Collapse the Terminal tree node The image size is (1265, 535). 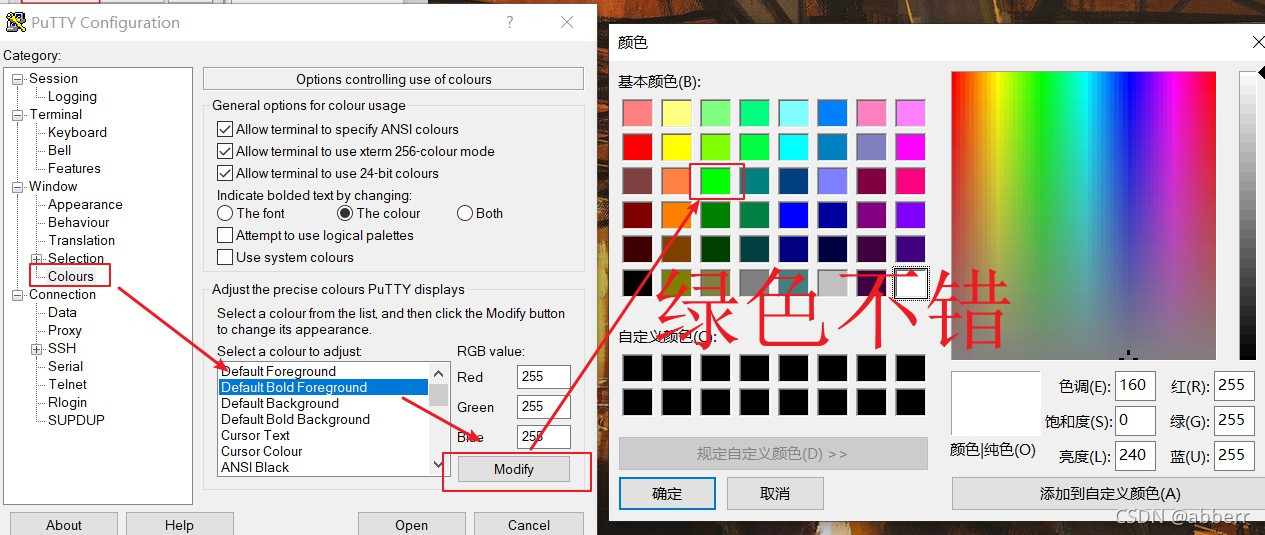(17, 115)
